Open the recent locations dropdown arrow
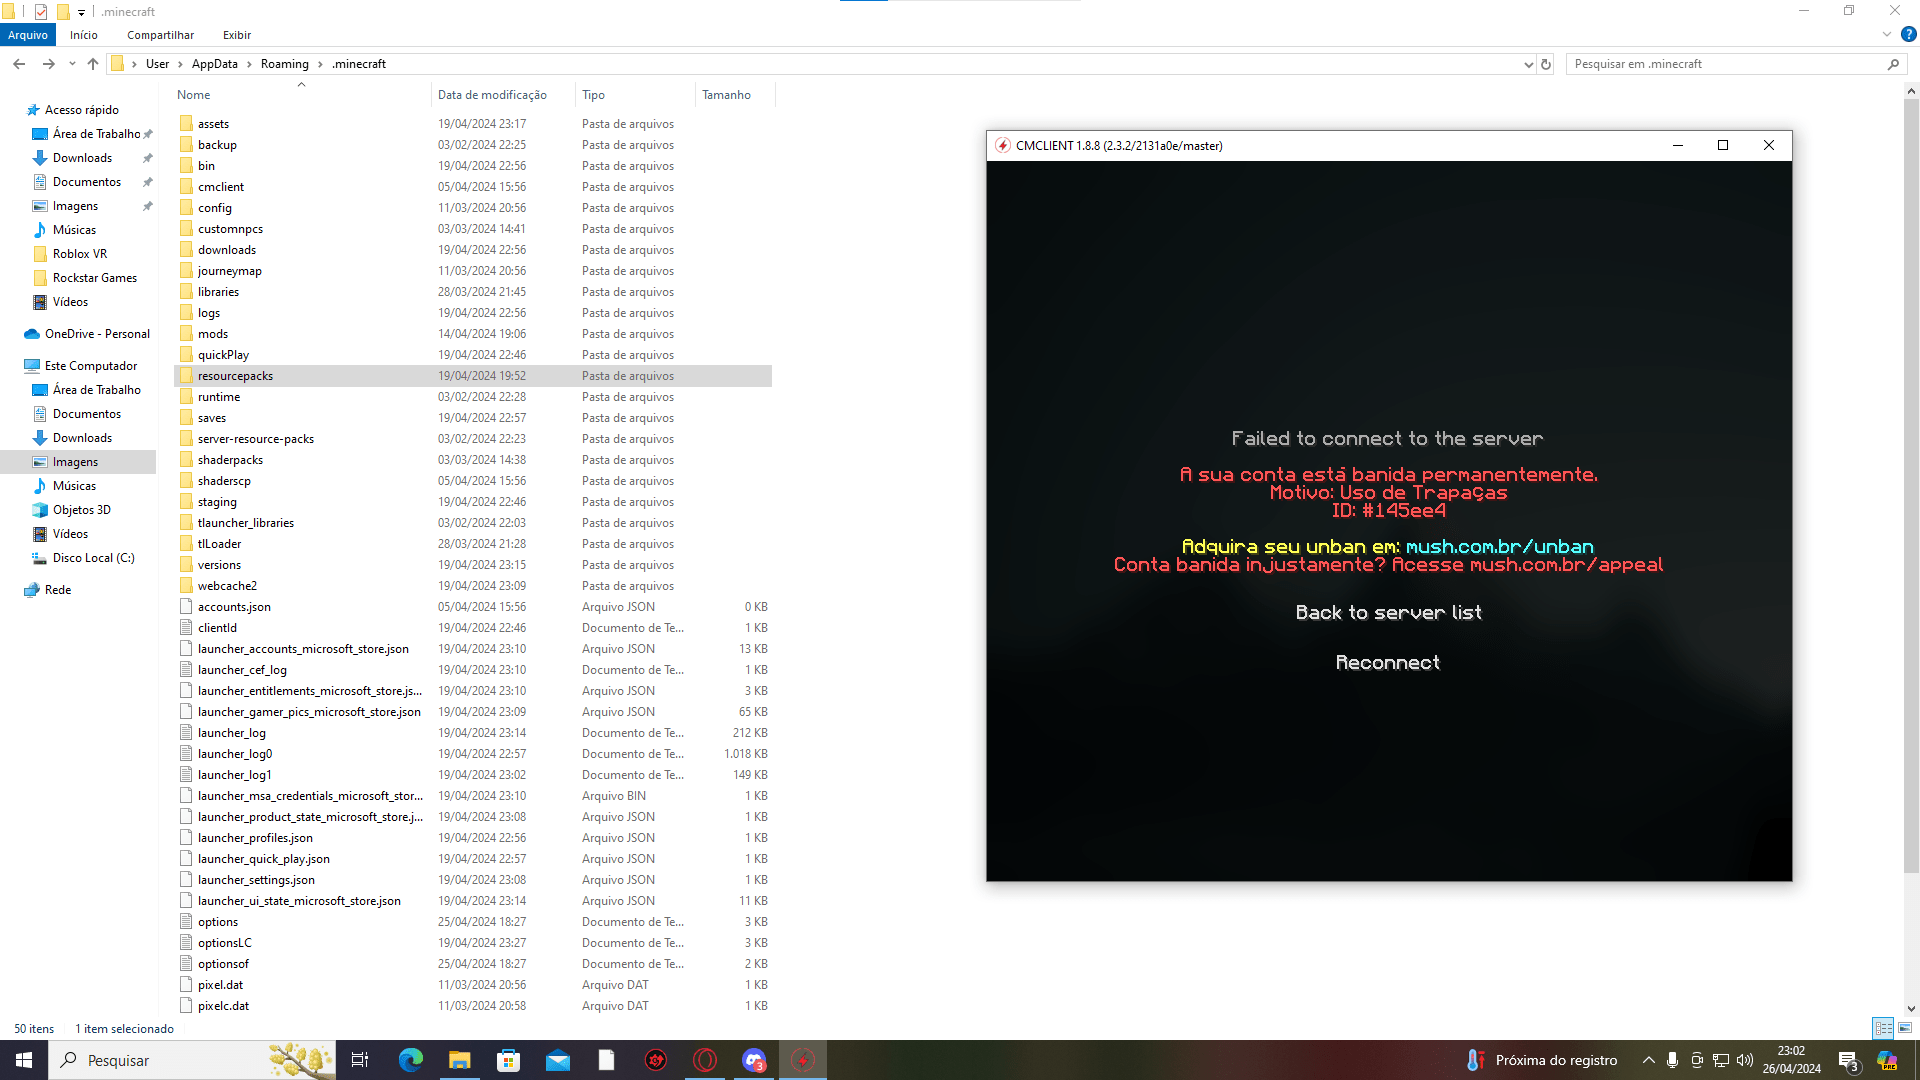 72,64
